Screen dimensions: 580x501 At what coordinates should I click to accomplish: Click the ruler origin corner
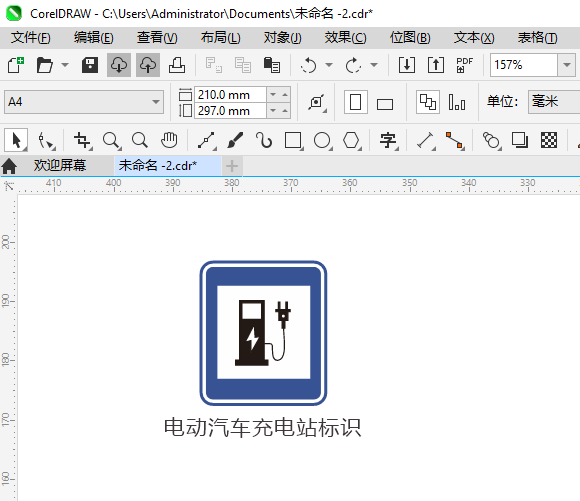click(x=9, y=186)
